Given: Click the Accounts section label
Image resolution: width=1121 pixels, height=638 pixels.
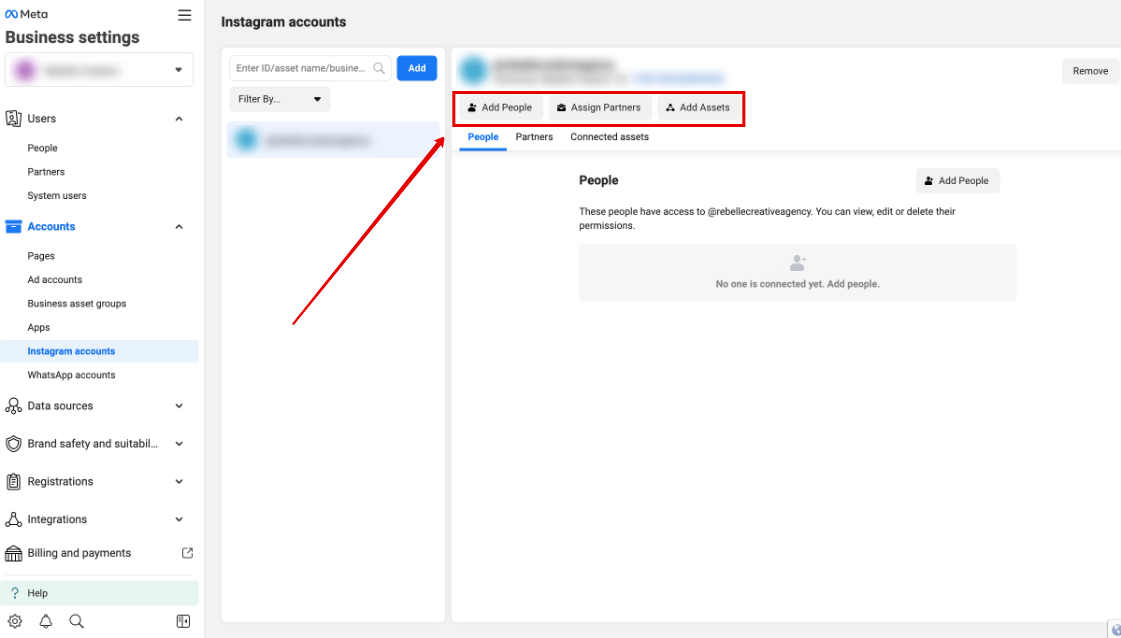Looking at the screenshot, I should tap(51, 227).
